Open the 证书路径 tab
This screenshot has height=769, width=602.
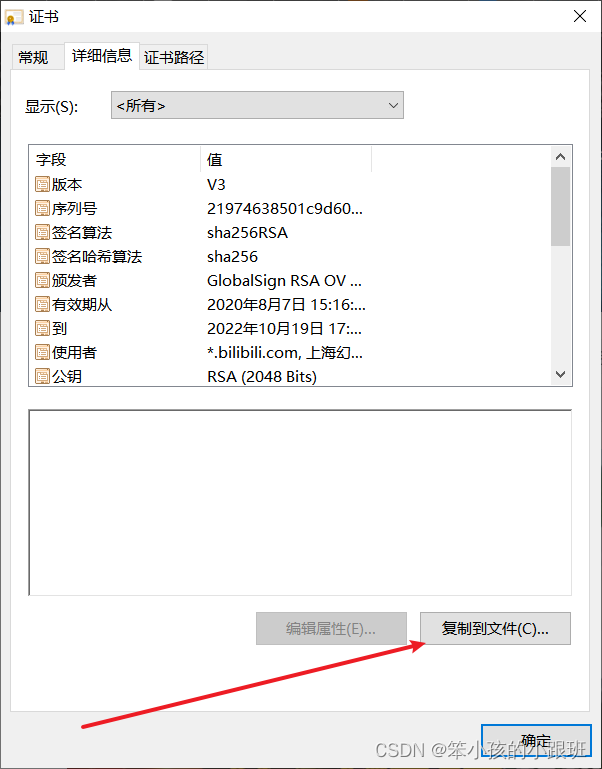pos(174,57)
